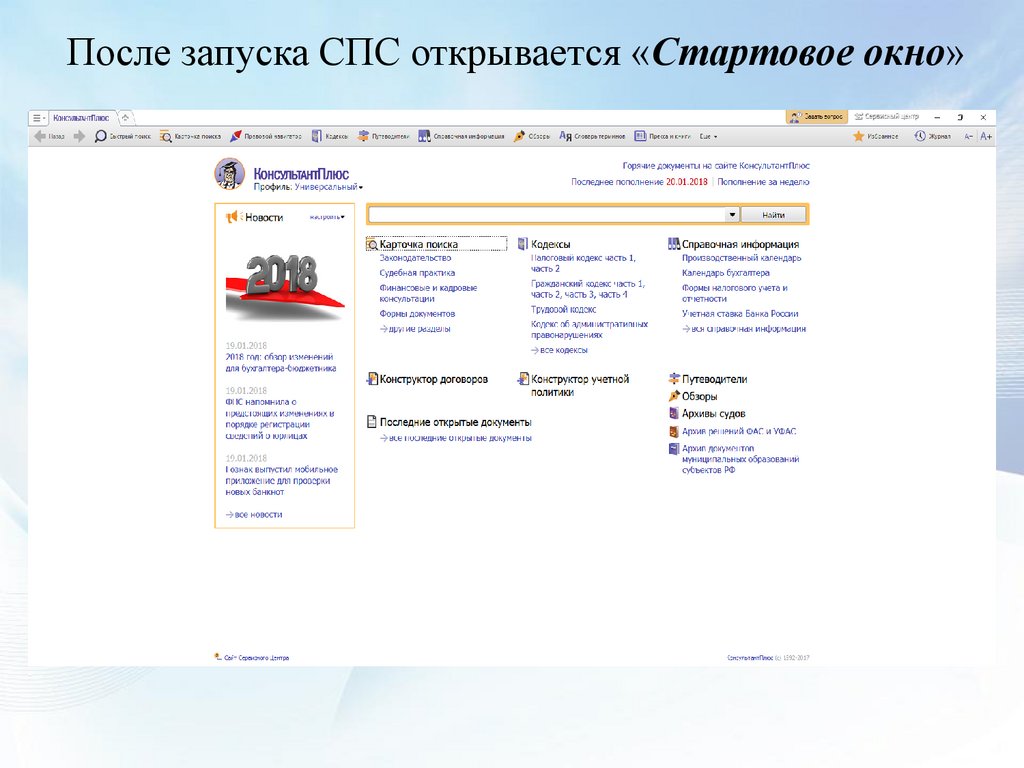This screenshot has width=1024, height=768.
Task: Open Справочная информация toolbar item
Action: [x=461, y=136]
